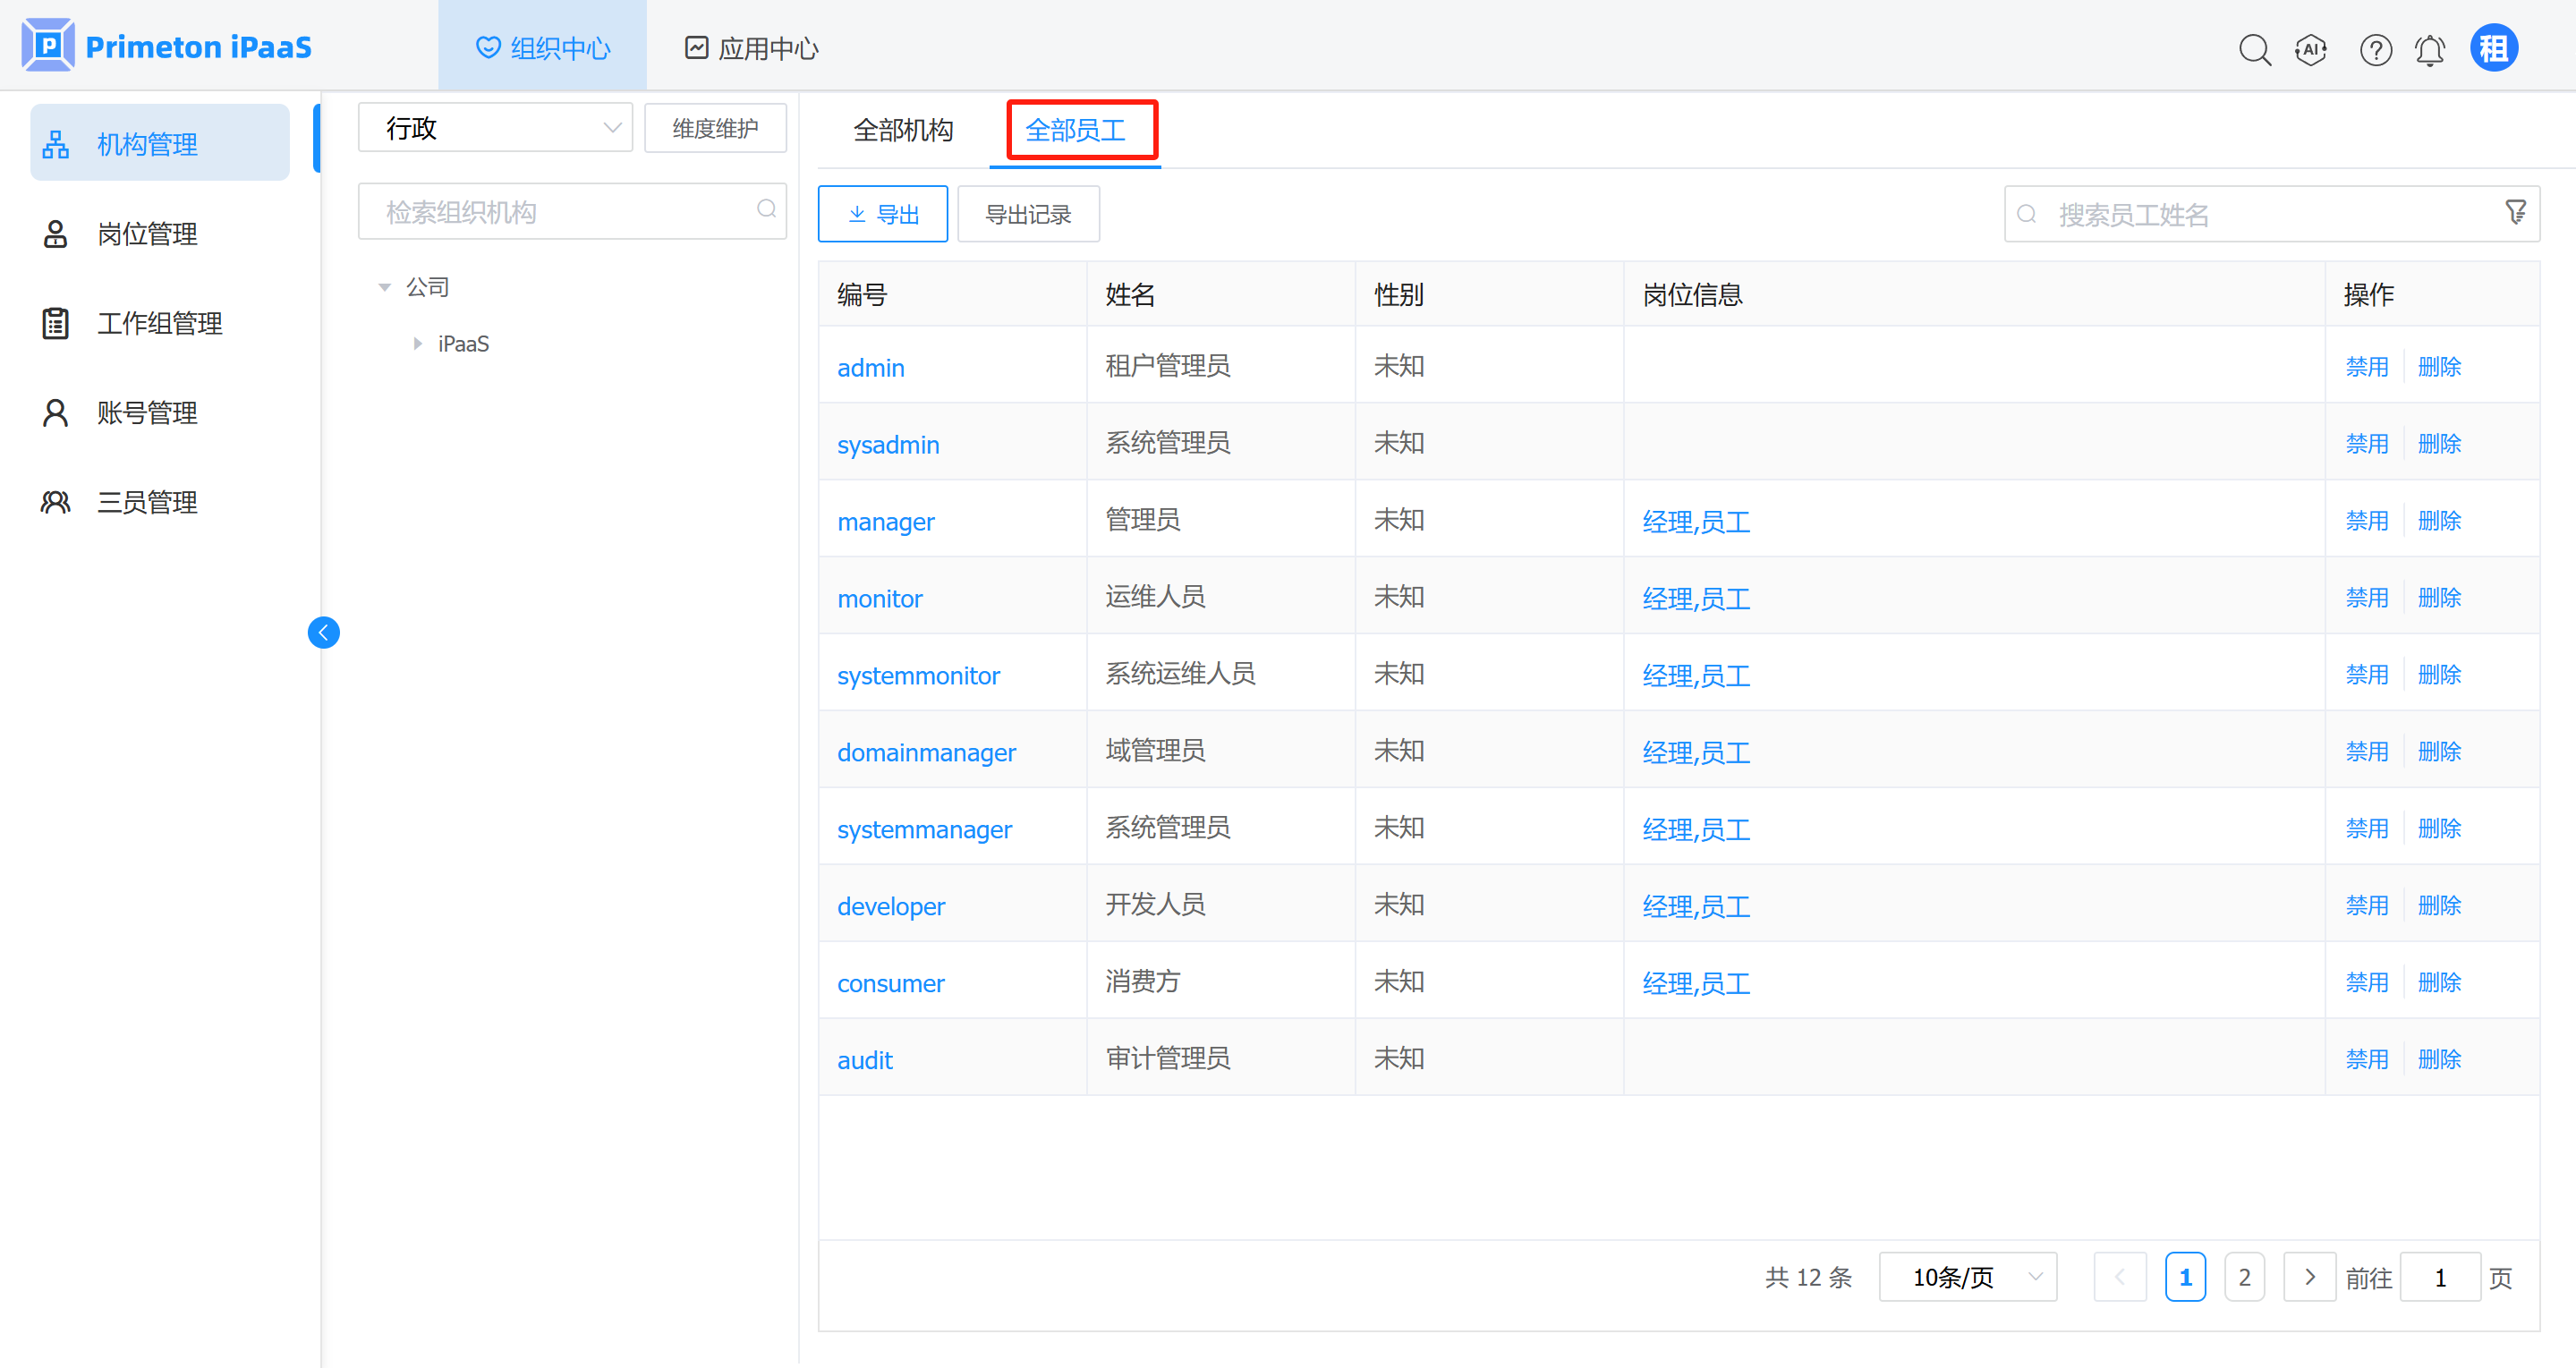Click search icon in organization search box
The width and height of the screenshot is (2576, 1368).
pyautogui.click(x=766, y=209)
